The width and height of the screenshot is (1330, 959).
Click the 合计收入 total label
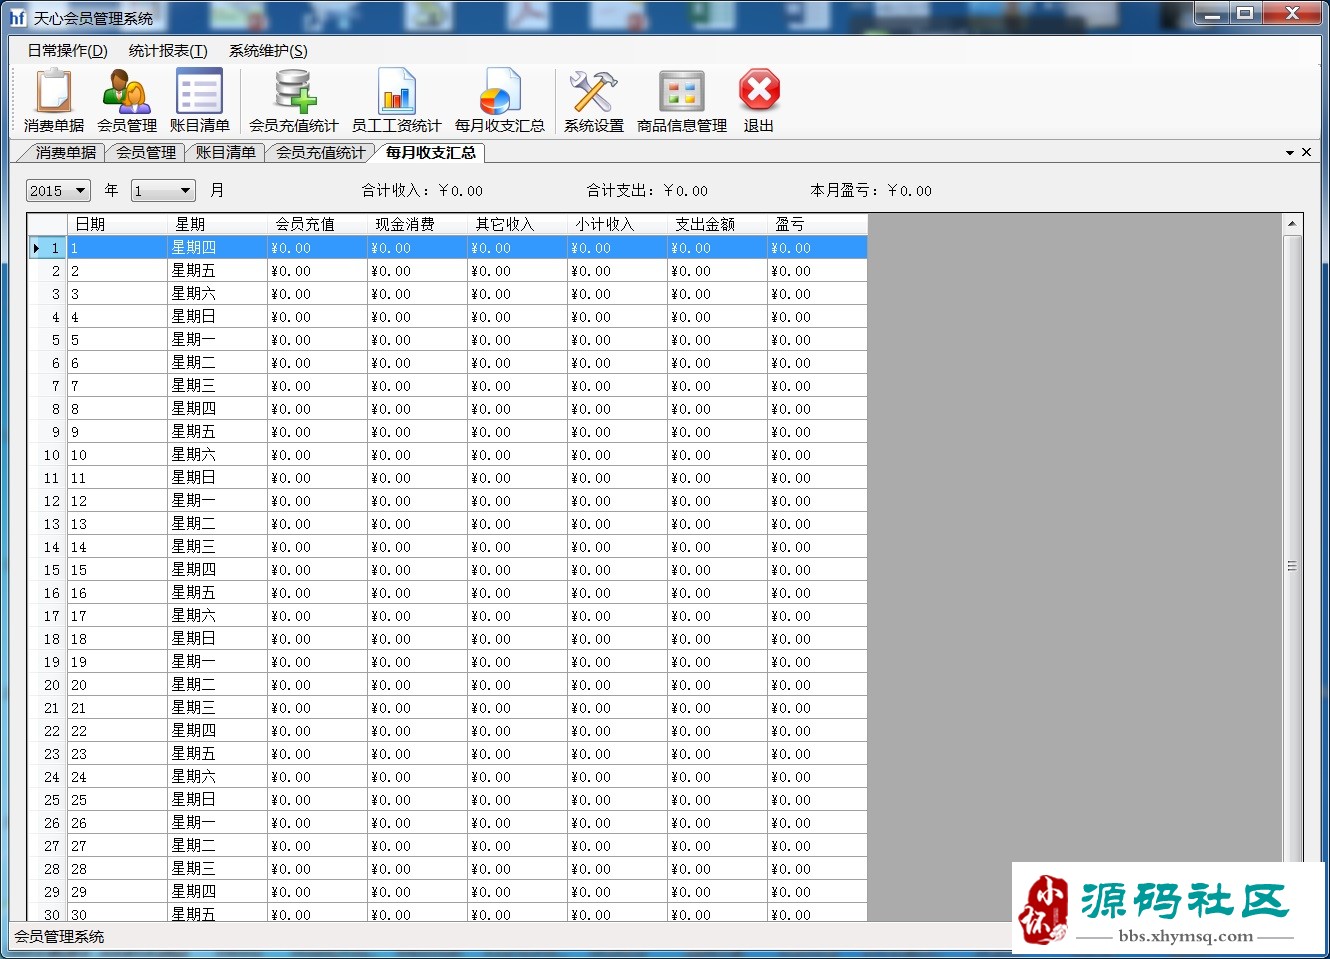[422, 190]
